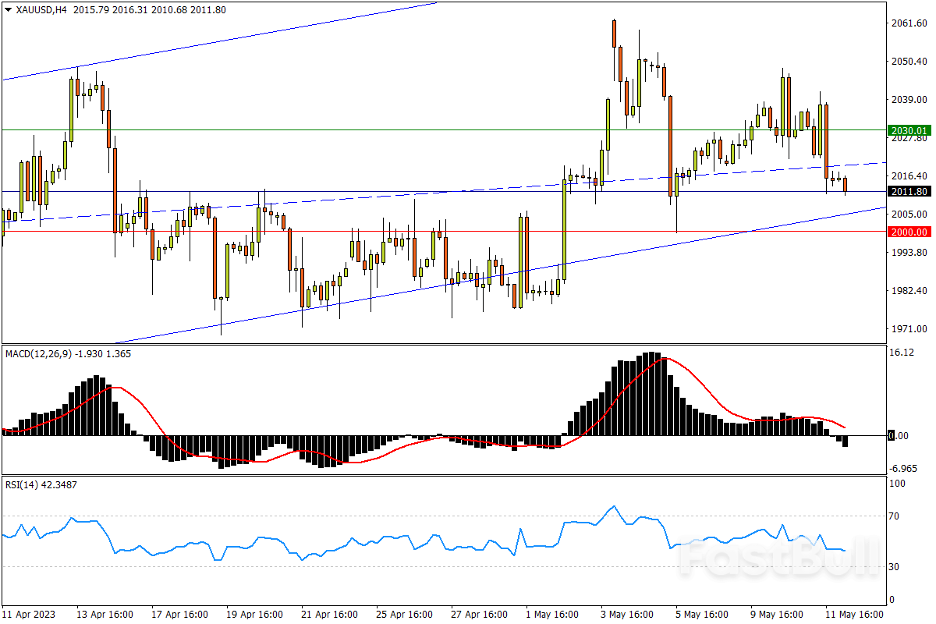Click the -6.965 MACD scale value
This screenshot has height=624, width=936.
[903, 468]
